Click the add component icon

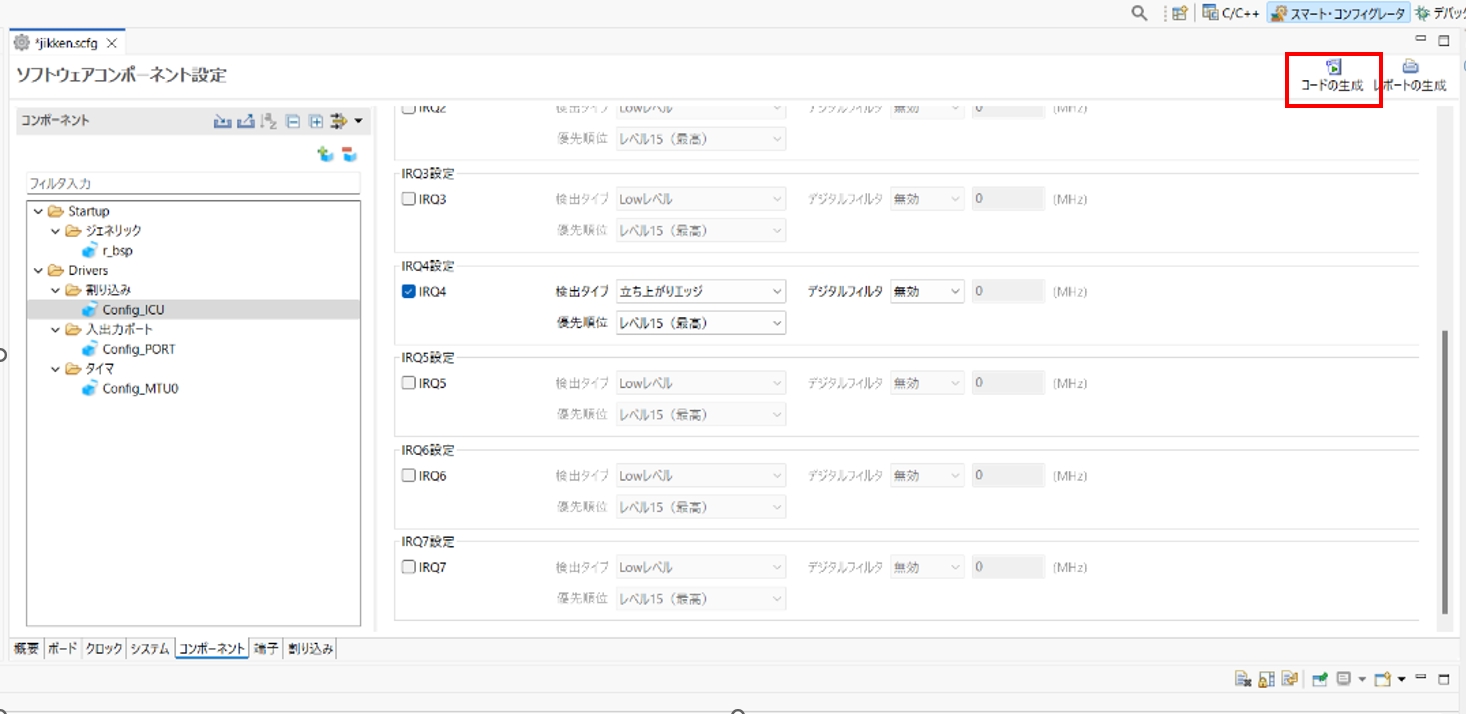(x=325, y=154)
